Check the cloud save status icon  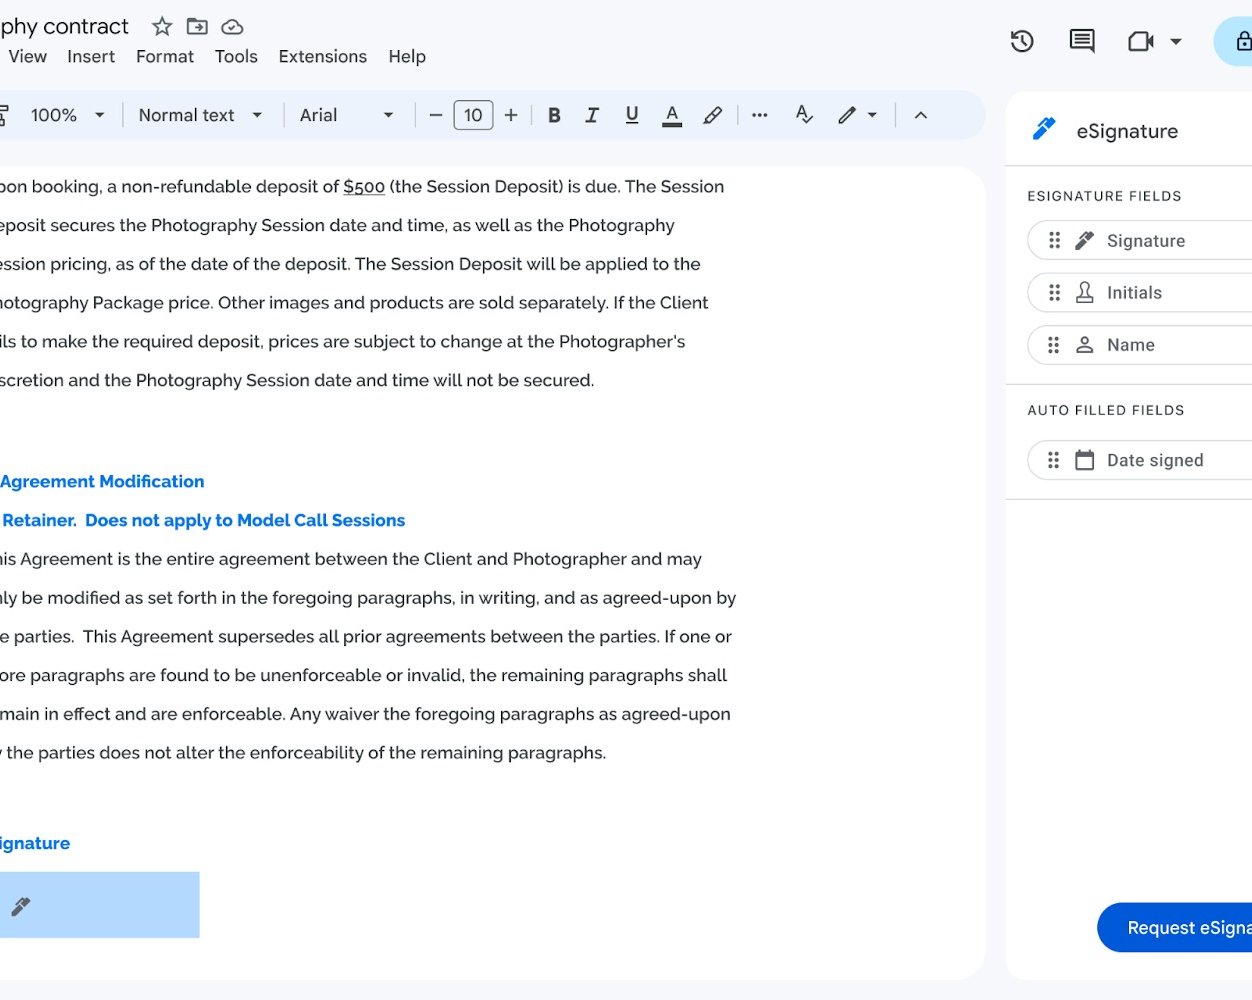tap(232, 27)
